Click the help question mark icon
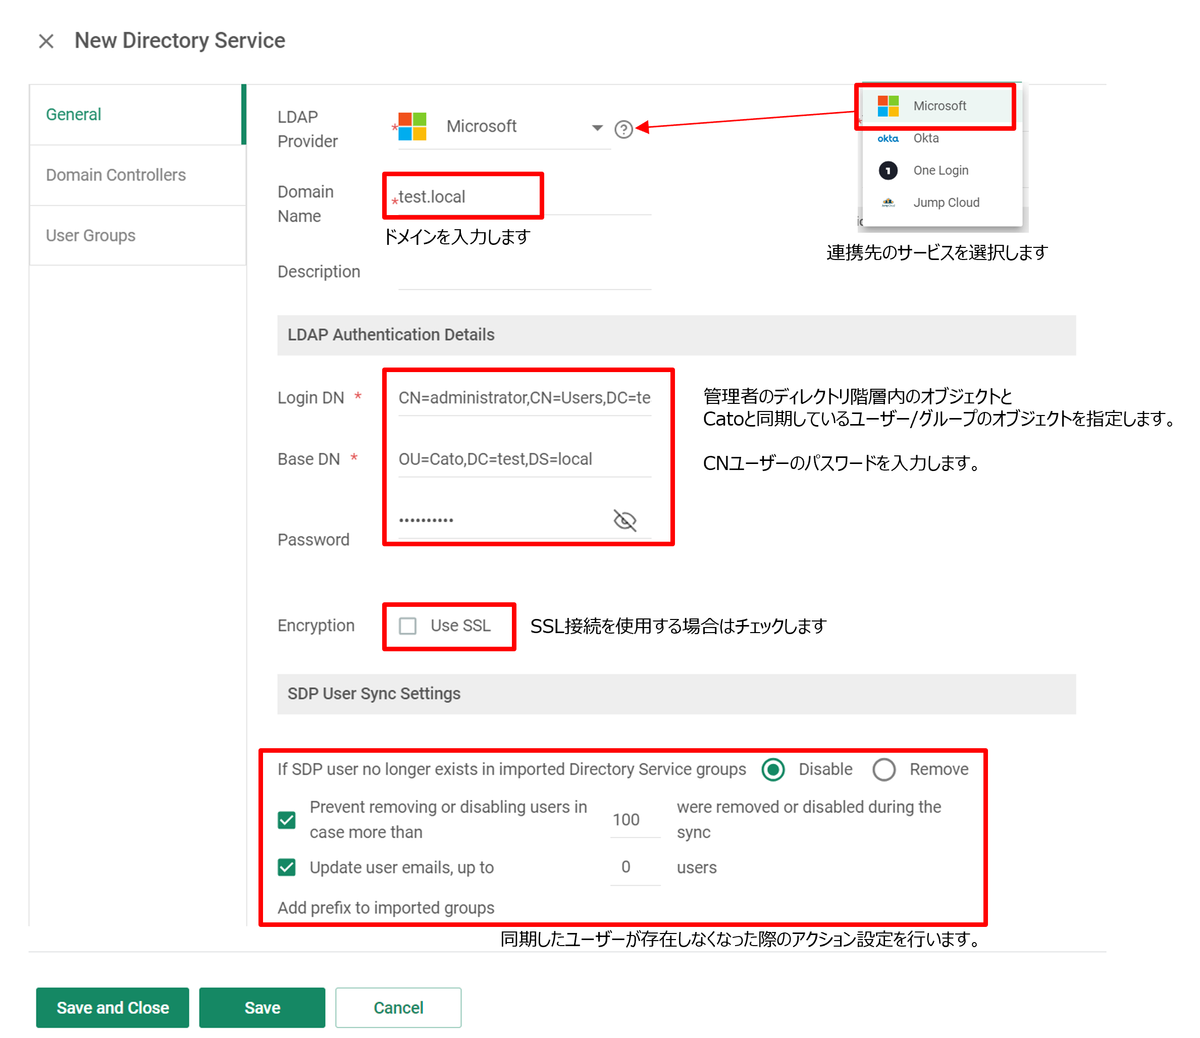Screen dimensions: 1200x1038 click(x=624, y=129)
